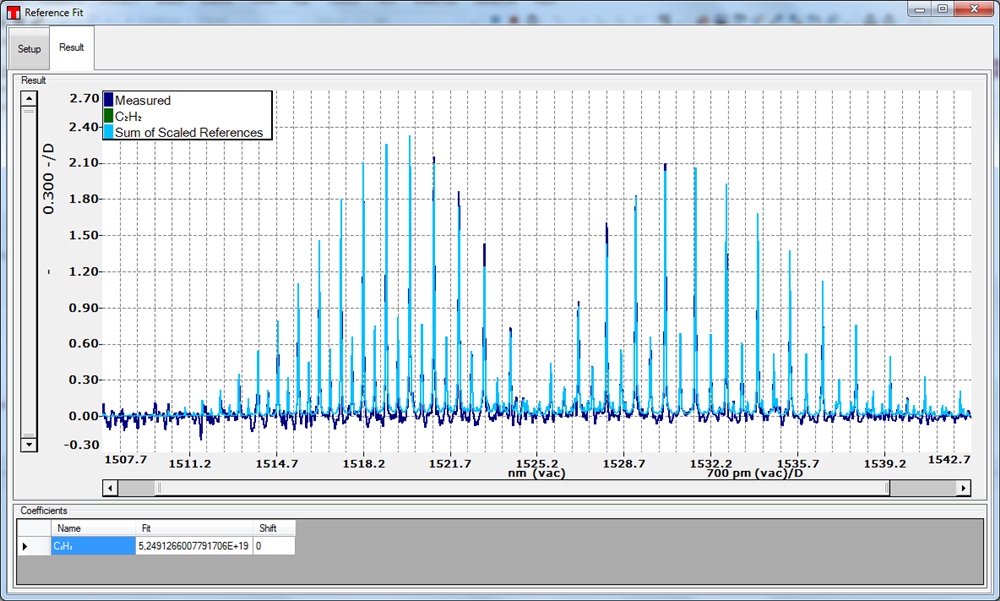Screen dimensions: 1000x601
Task: Click the 1521.7 x-axis tick label
Action: point(450,464)
